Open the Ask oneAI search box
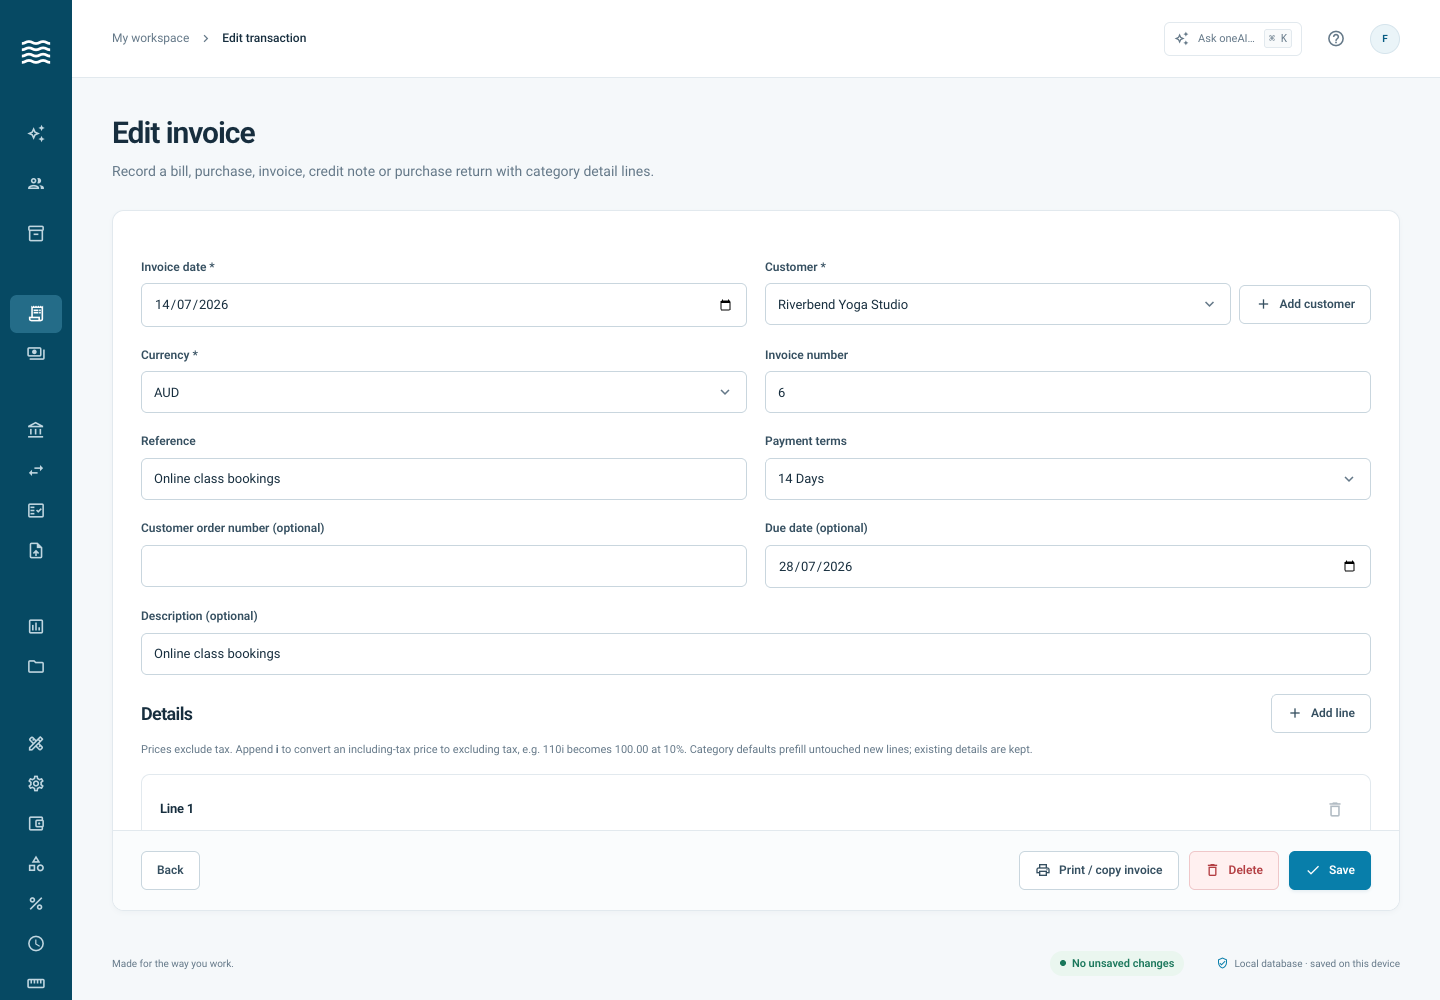This screenshot has height=1000, width=1440. (x=1233, y=39)
